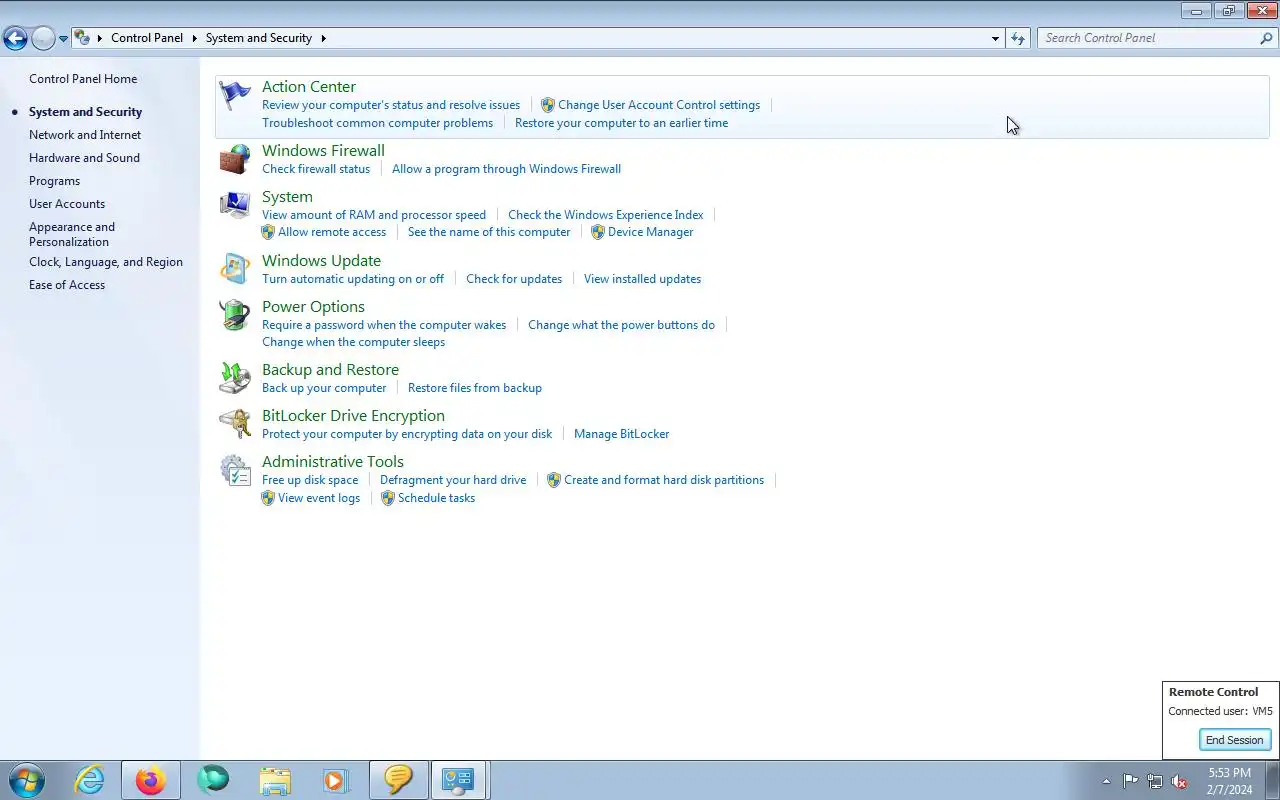Viewport: 1280px width, 800px height.
Task: Click Check the Windows Experience Index
Action: pyautogui.click(x=606, y=215)
